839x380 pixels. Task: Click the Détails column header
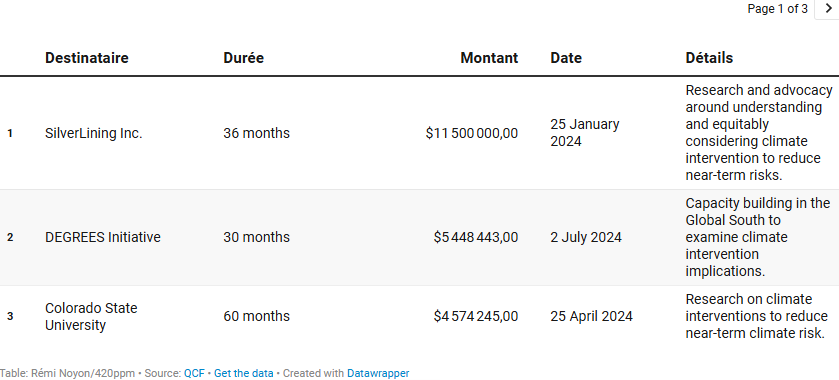point(709,58)
